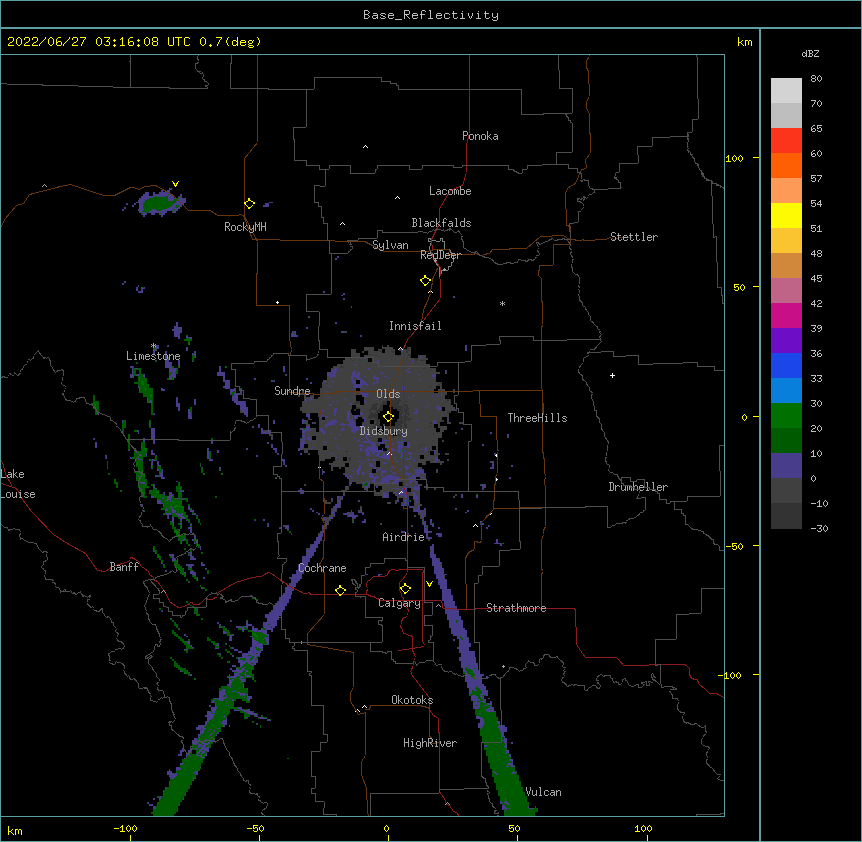Click the RockyMH label
Viewport: 862px width, 842px height.
tap(245, 226)
